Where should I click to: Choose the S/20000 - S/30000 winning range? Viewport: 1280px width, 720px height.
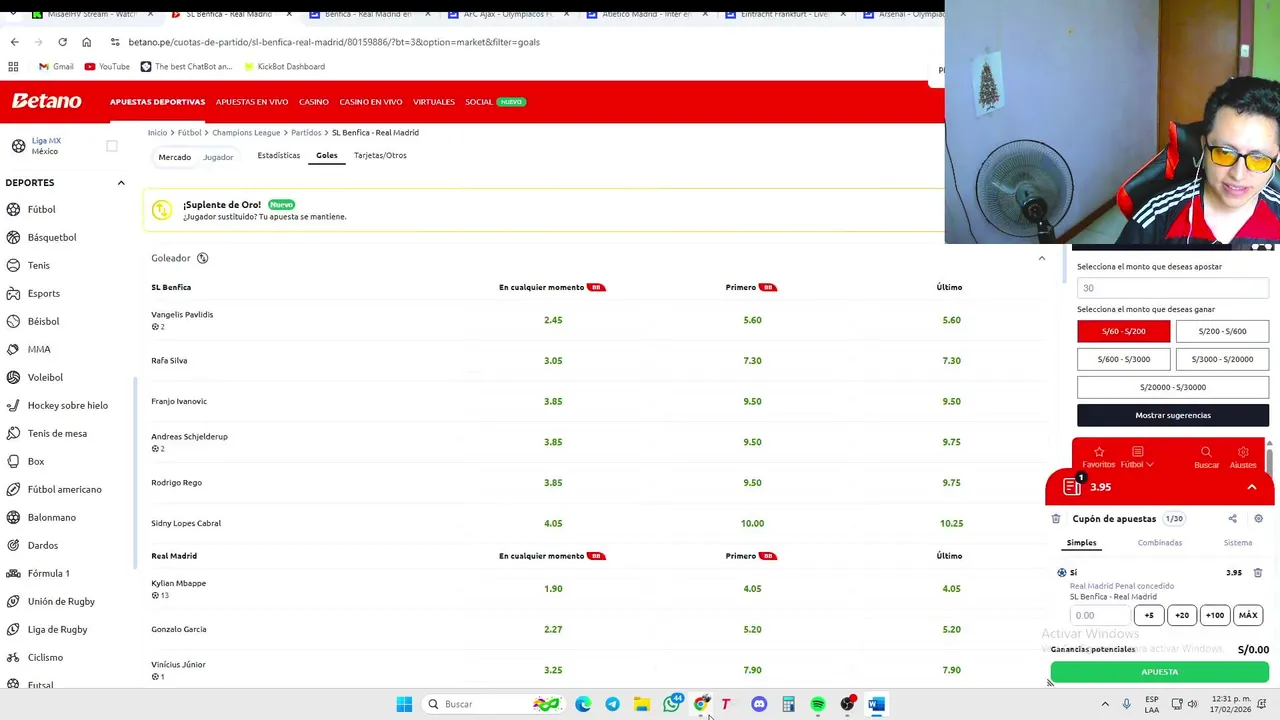click(x=1173, y=387)
